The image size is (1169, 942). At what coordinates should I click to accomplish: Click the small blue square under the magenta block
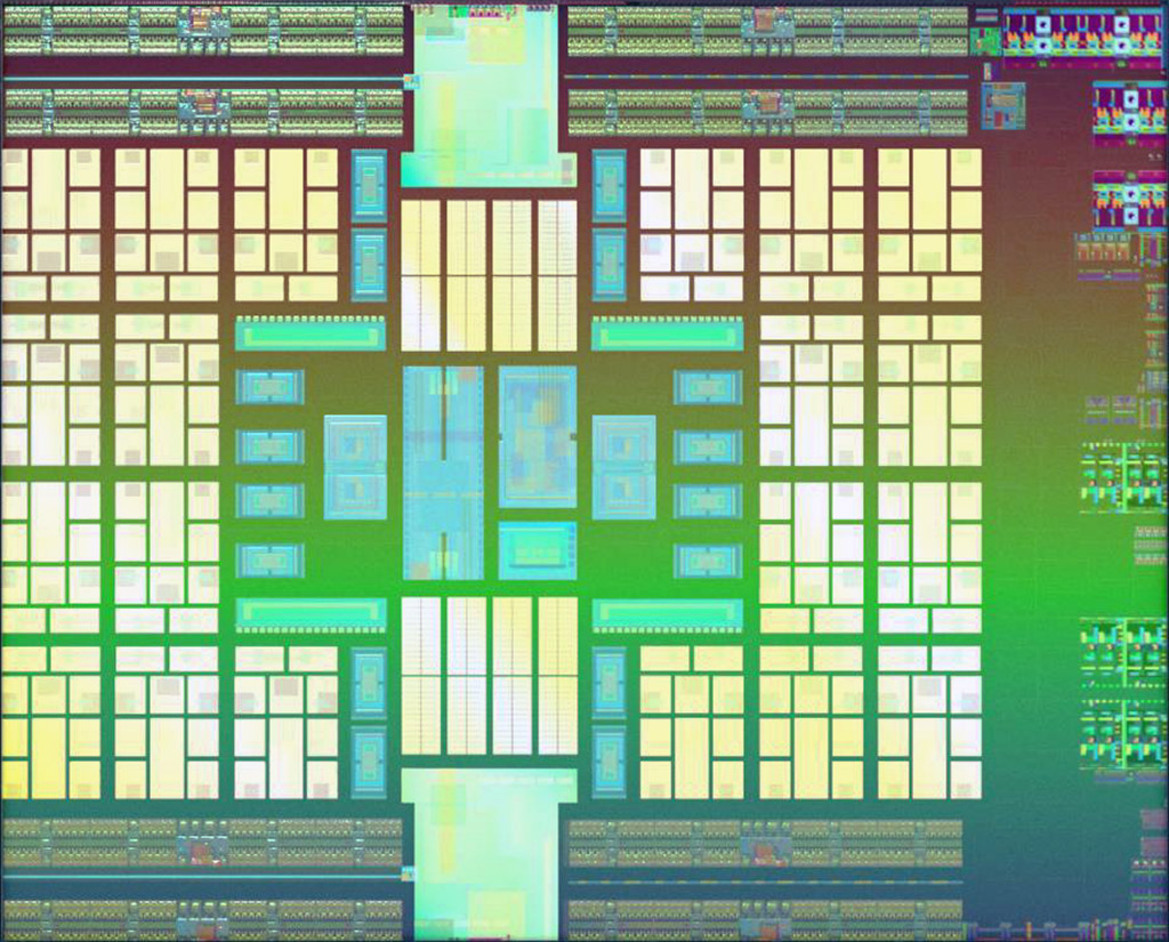point(1003,106)
